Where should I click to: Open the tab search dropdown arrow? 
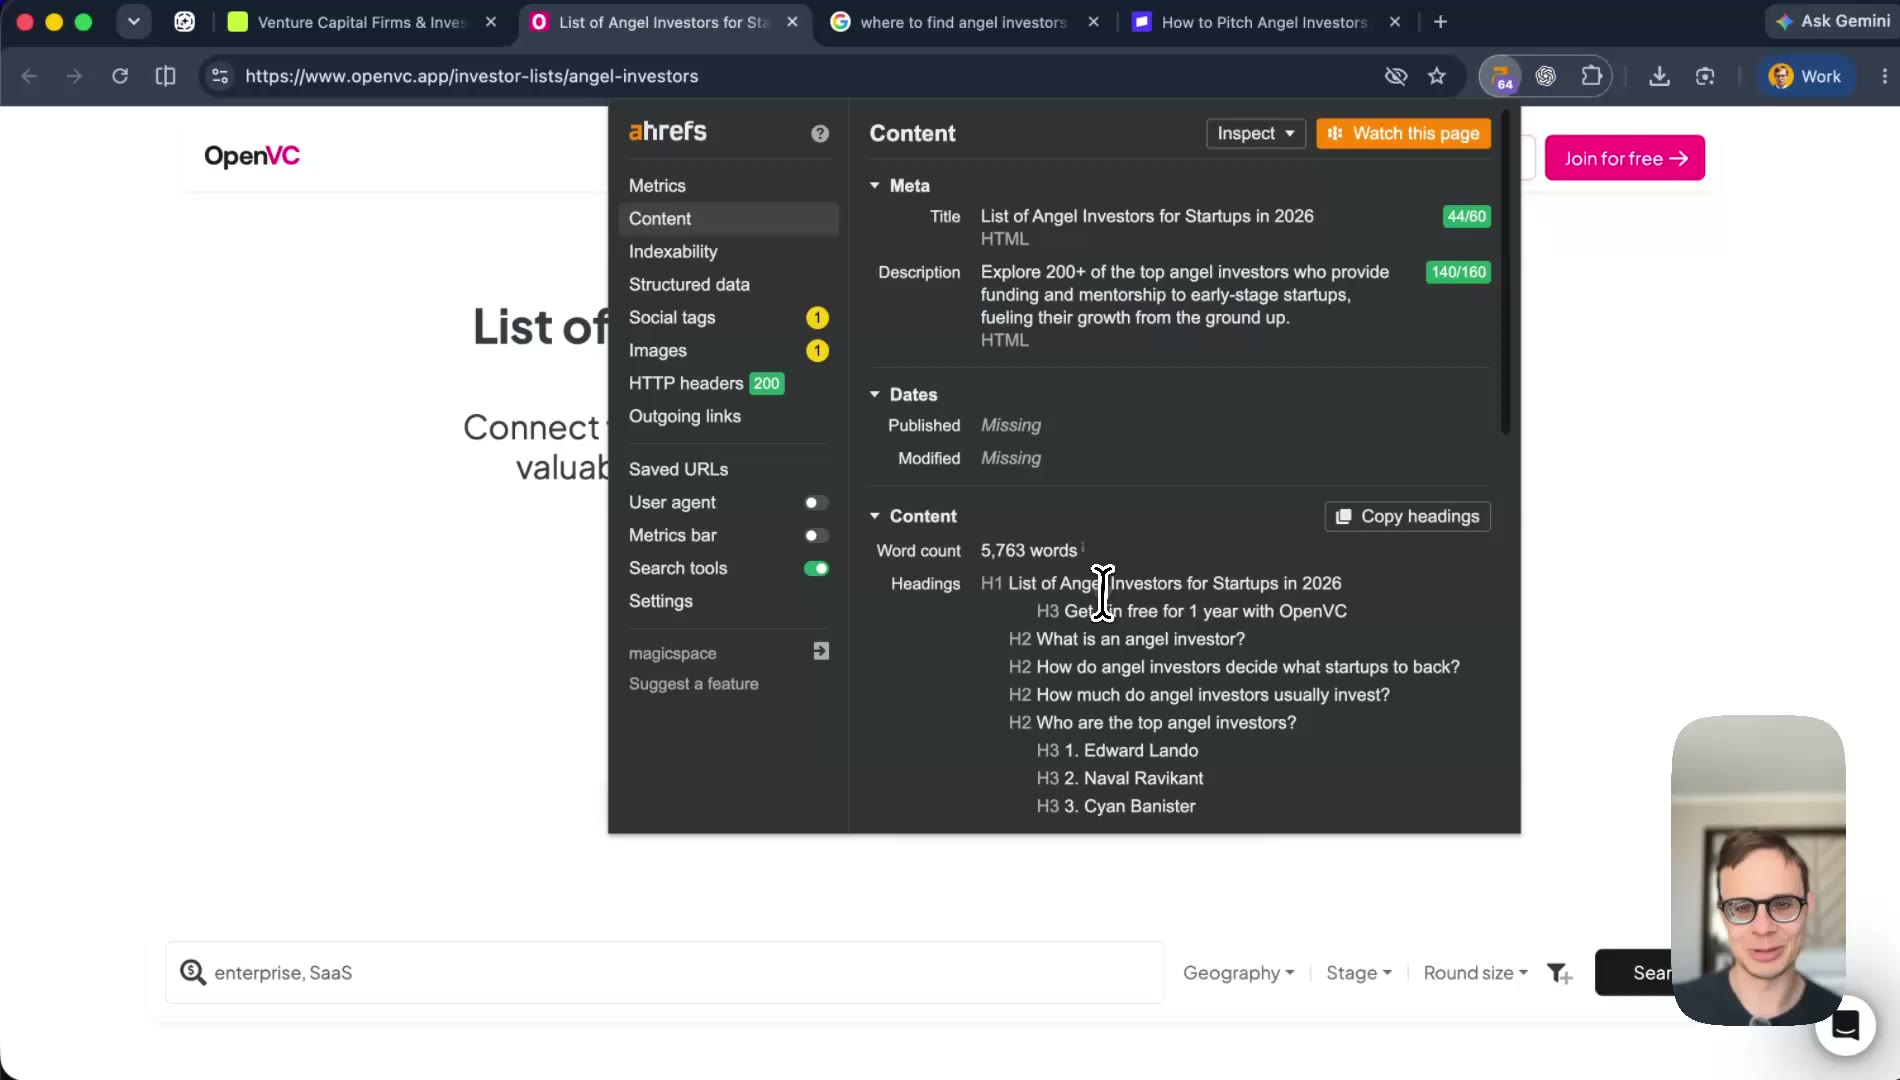(x=133, y=22)
